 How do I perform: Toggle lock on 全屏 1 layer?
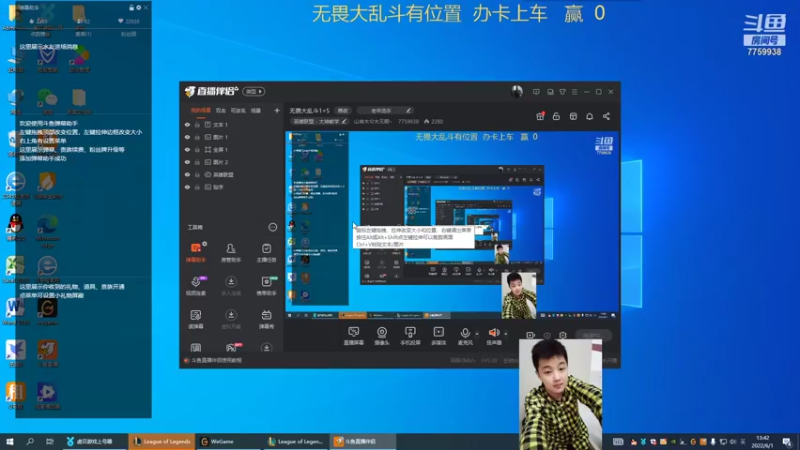point(197,149)
